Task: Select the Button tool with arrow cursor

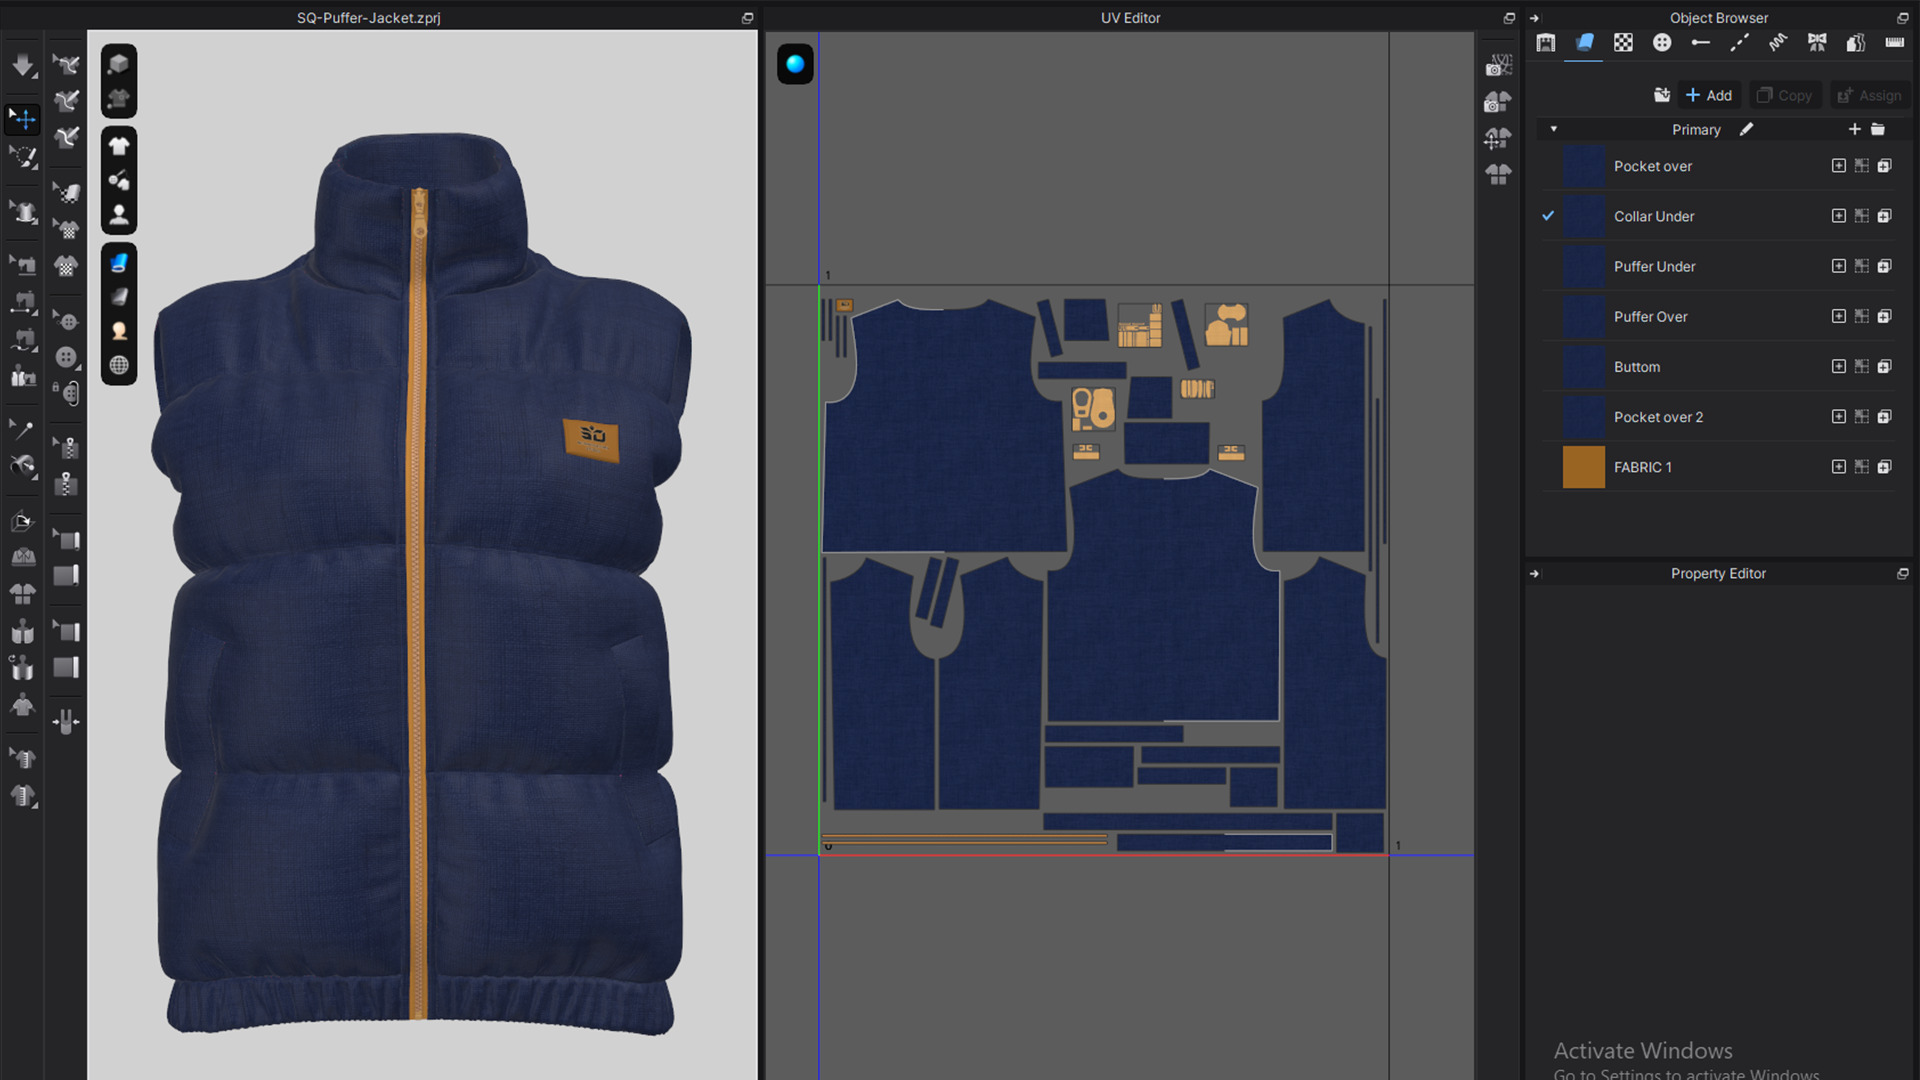Action: [x=66, y=321]
